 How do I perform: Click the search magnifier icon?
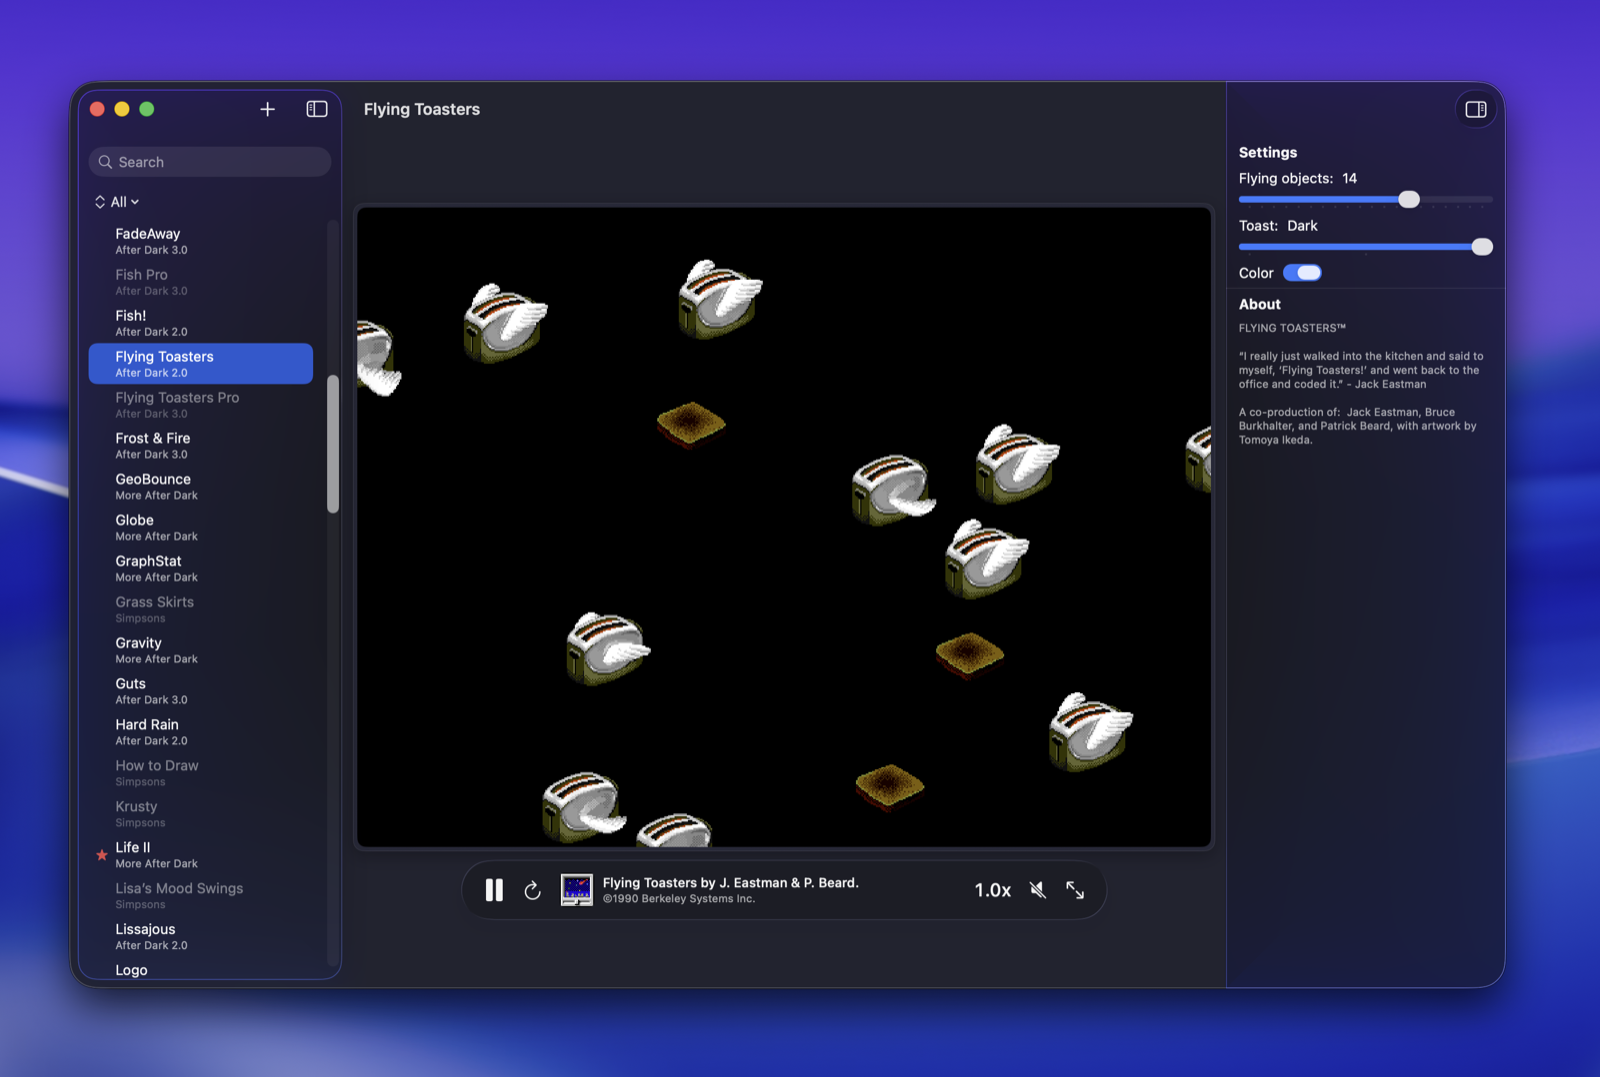(105, 162)
